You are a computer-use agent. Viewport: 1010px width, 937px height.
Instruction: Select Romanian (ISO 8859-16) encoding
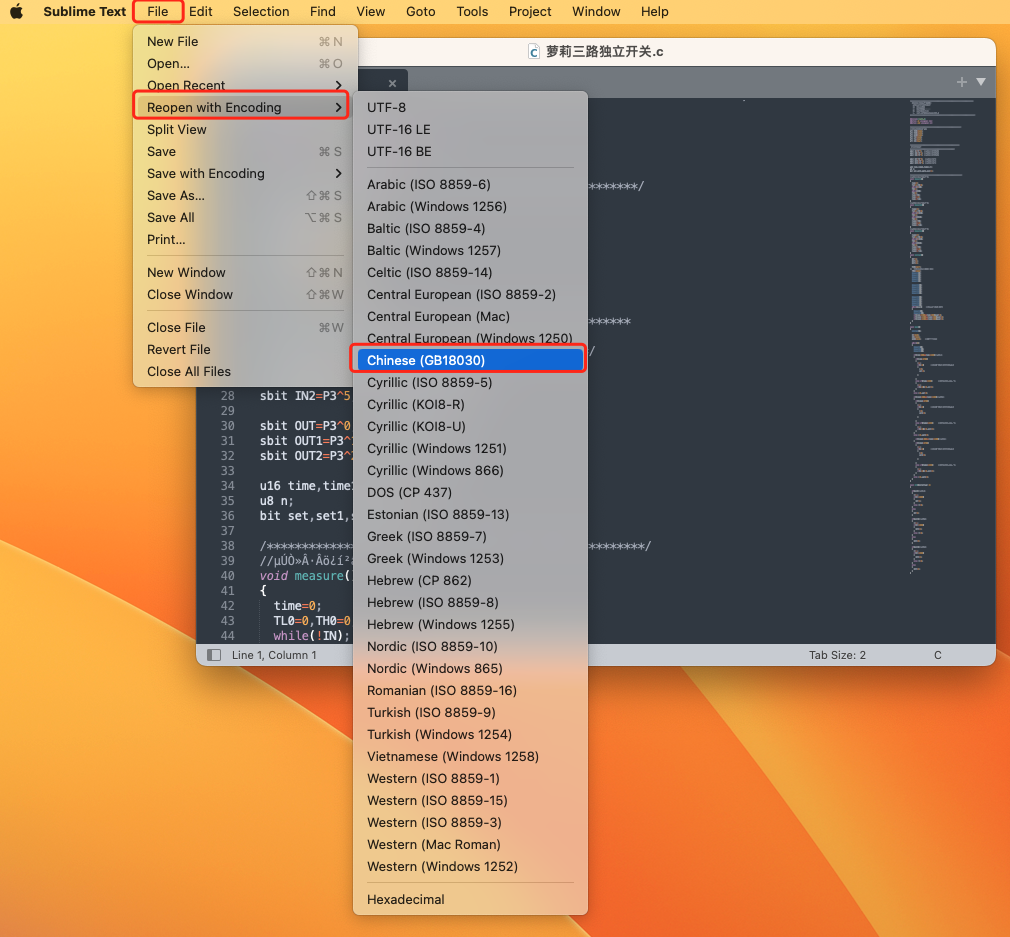tap(470, 690)
